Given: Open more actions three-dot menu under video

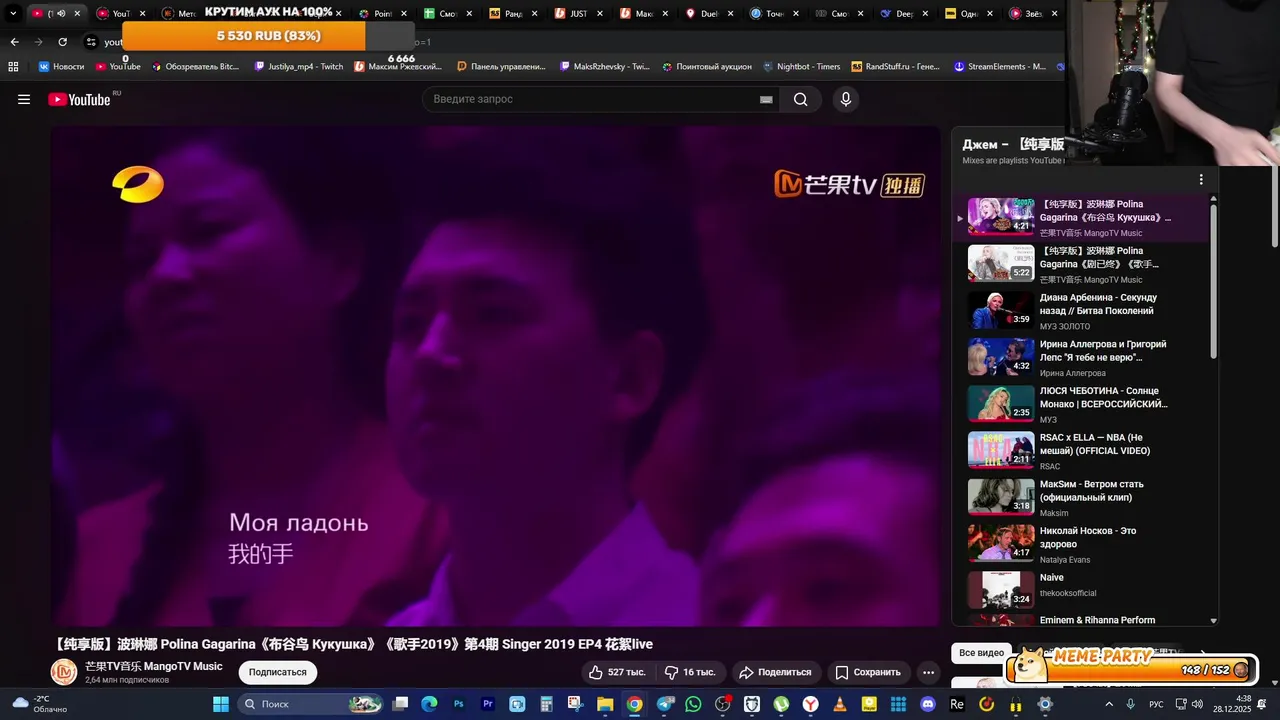Looking at the screenshot, I should pos(928,672).
